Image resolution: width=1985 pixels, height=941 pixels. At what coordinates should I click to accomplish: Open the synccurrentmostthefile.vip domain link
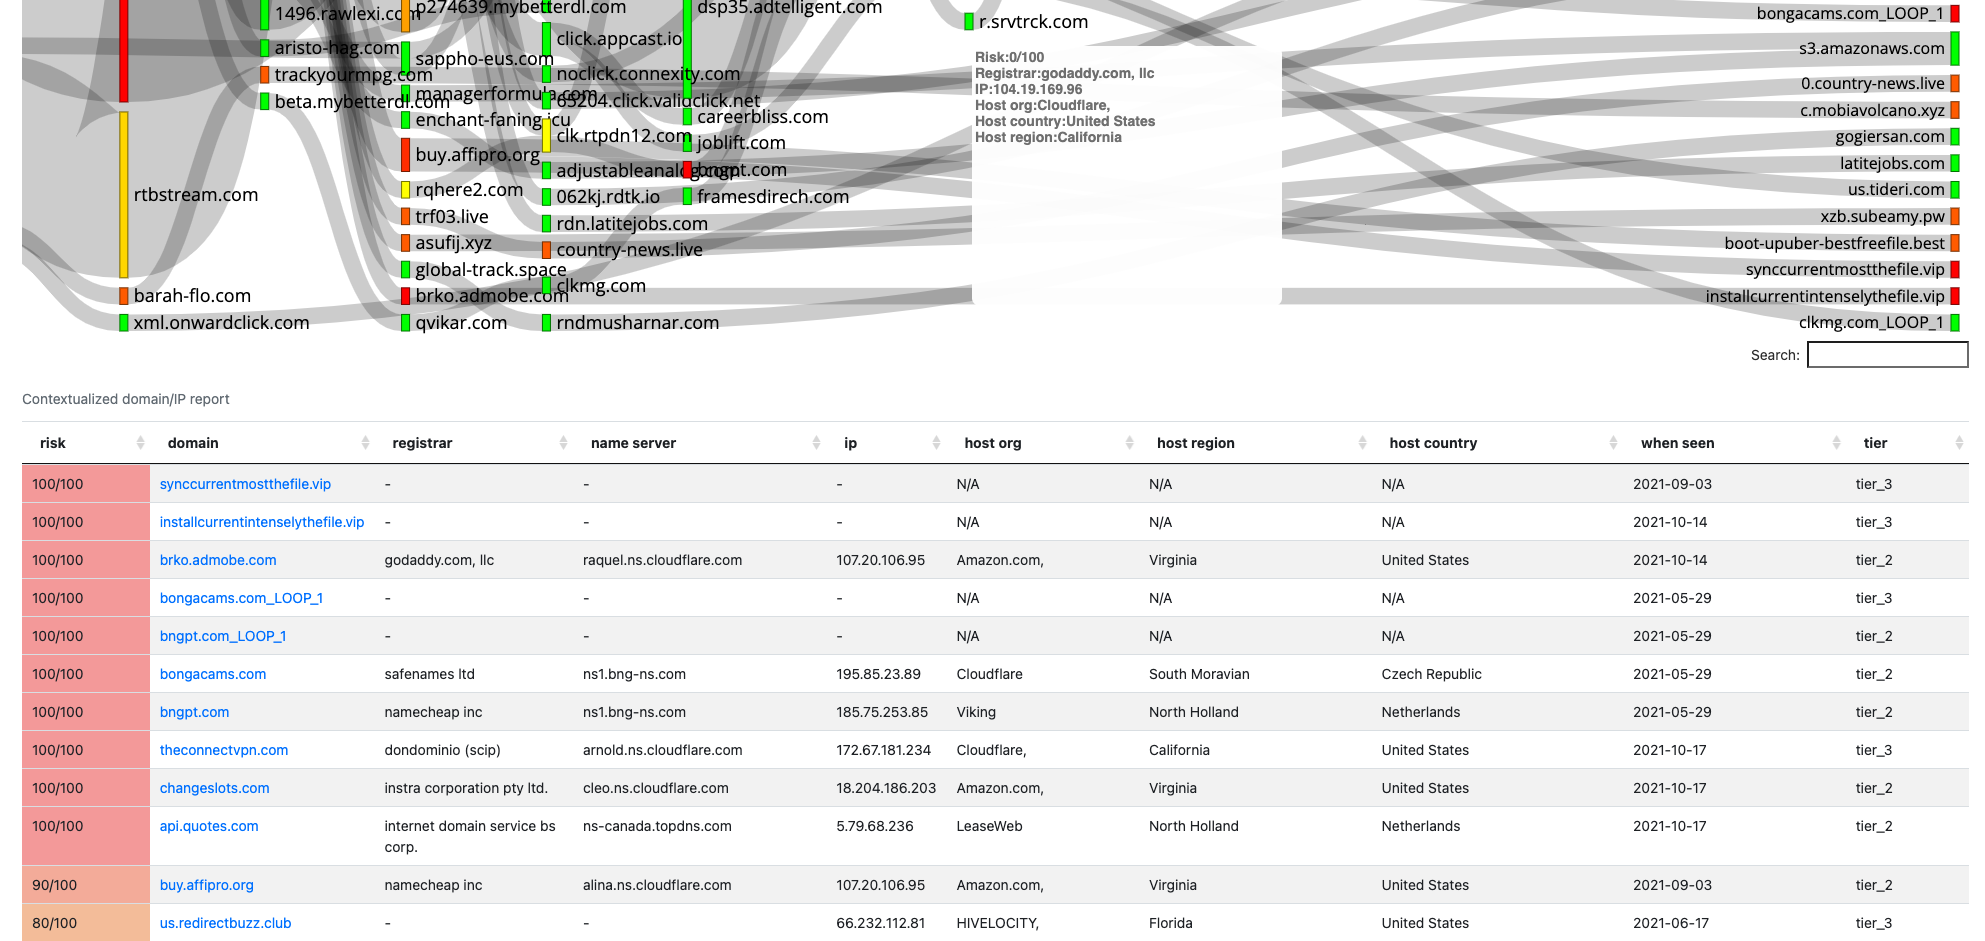[245, 484]
